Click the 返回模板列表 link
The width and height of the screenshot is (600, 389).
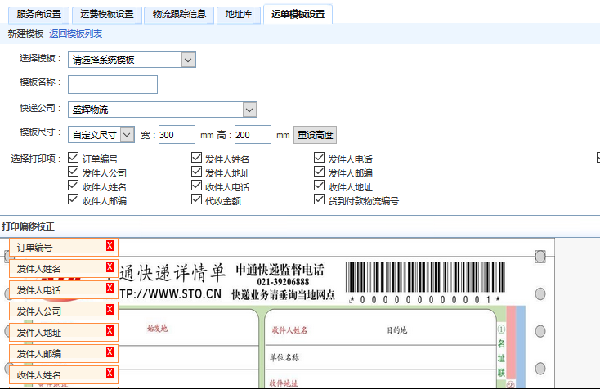[76, 34]
